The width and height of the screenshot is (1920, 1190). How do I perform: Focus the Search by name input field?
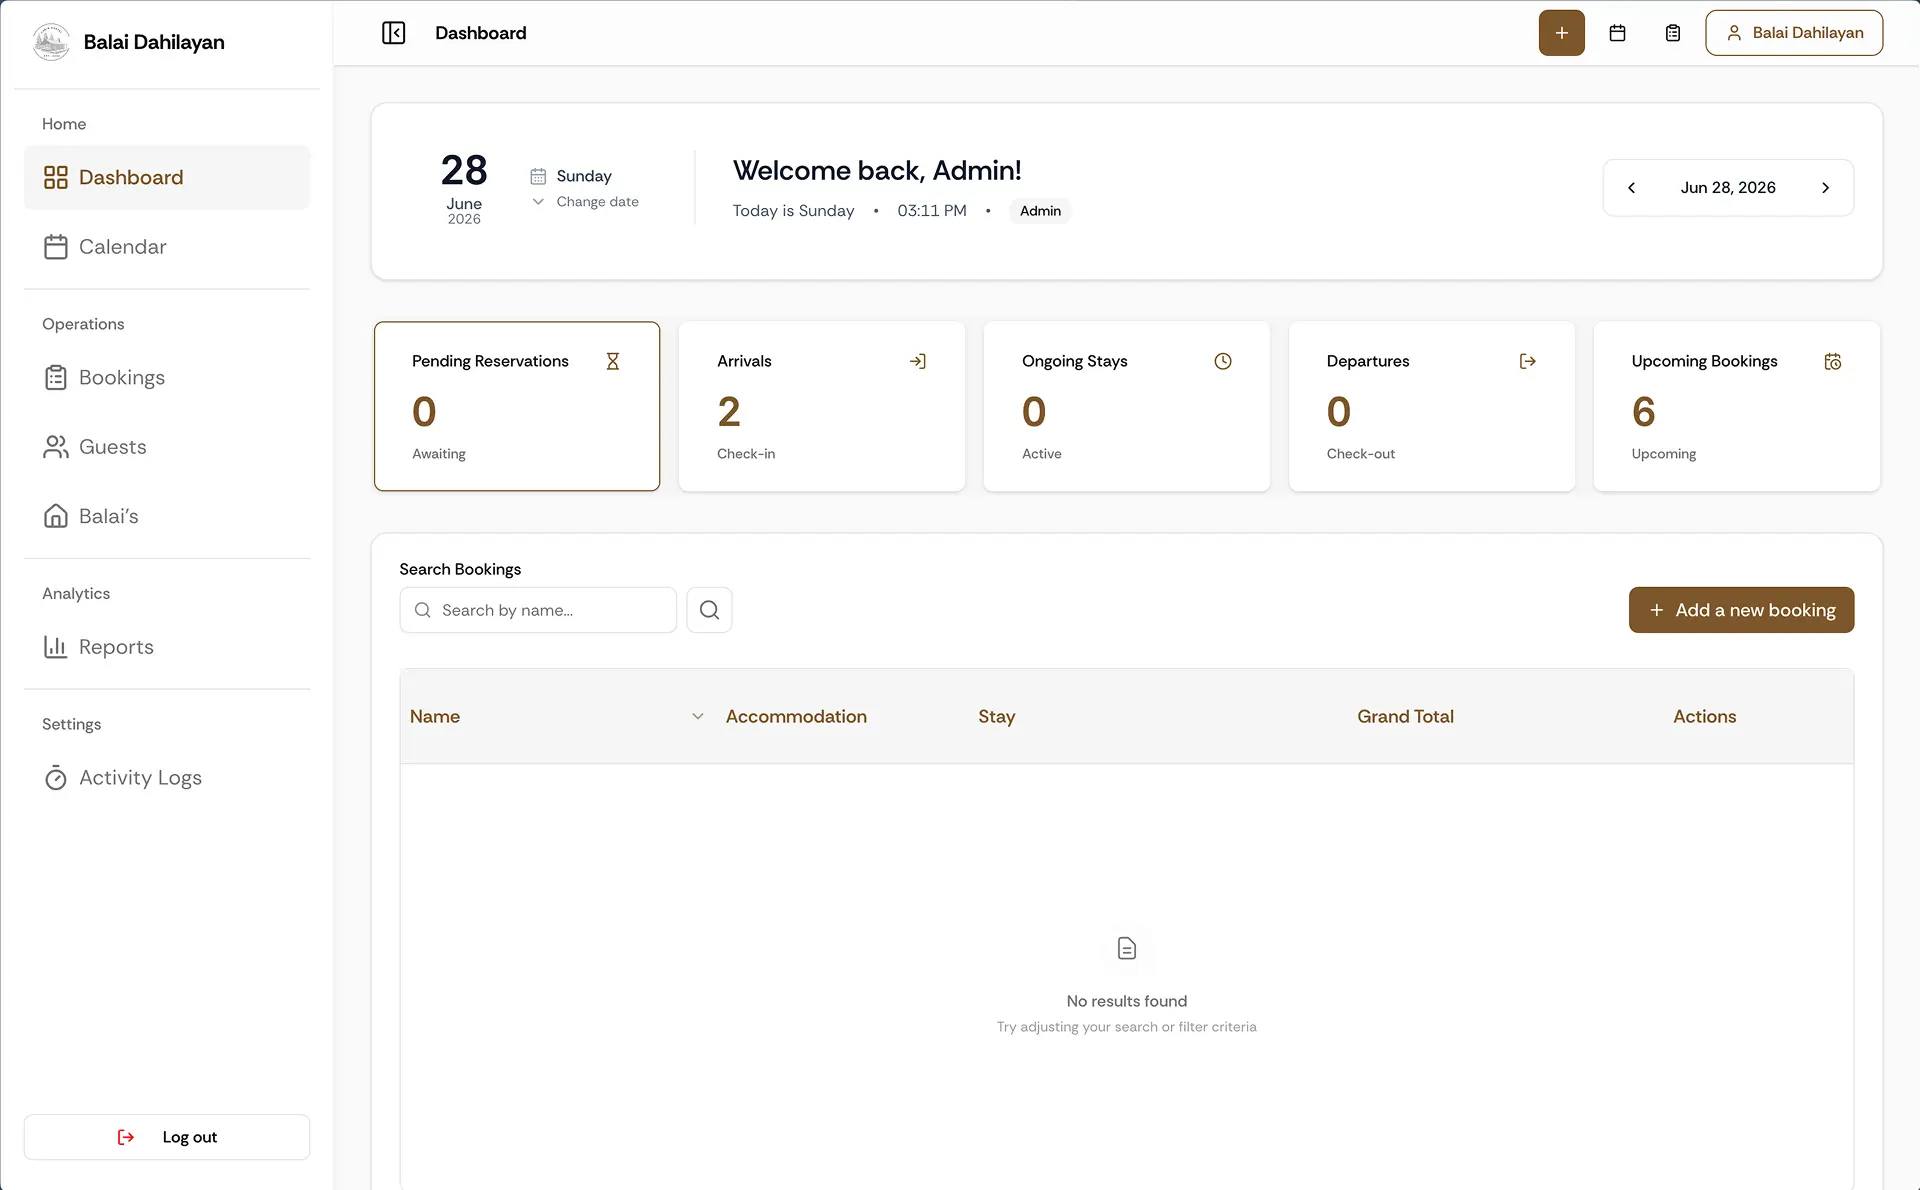point(538,610)
